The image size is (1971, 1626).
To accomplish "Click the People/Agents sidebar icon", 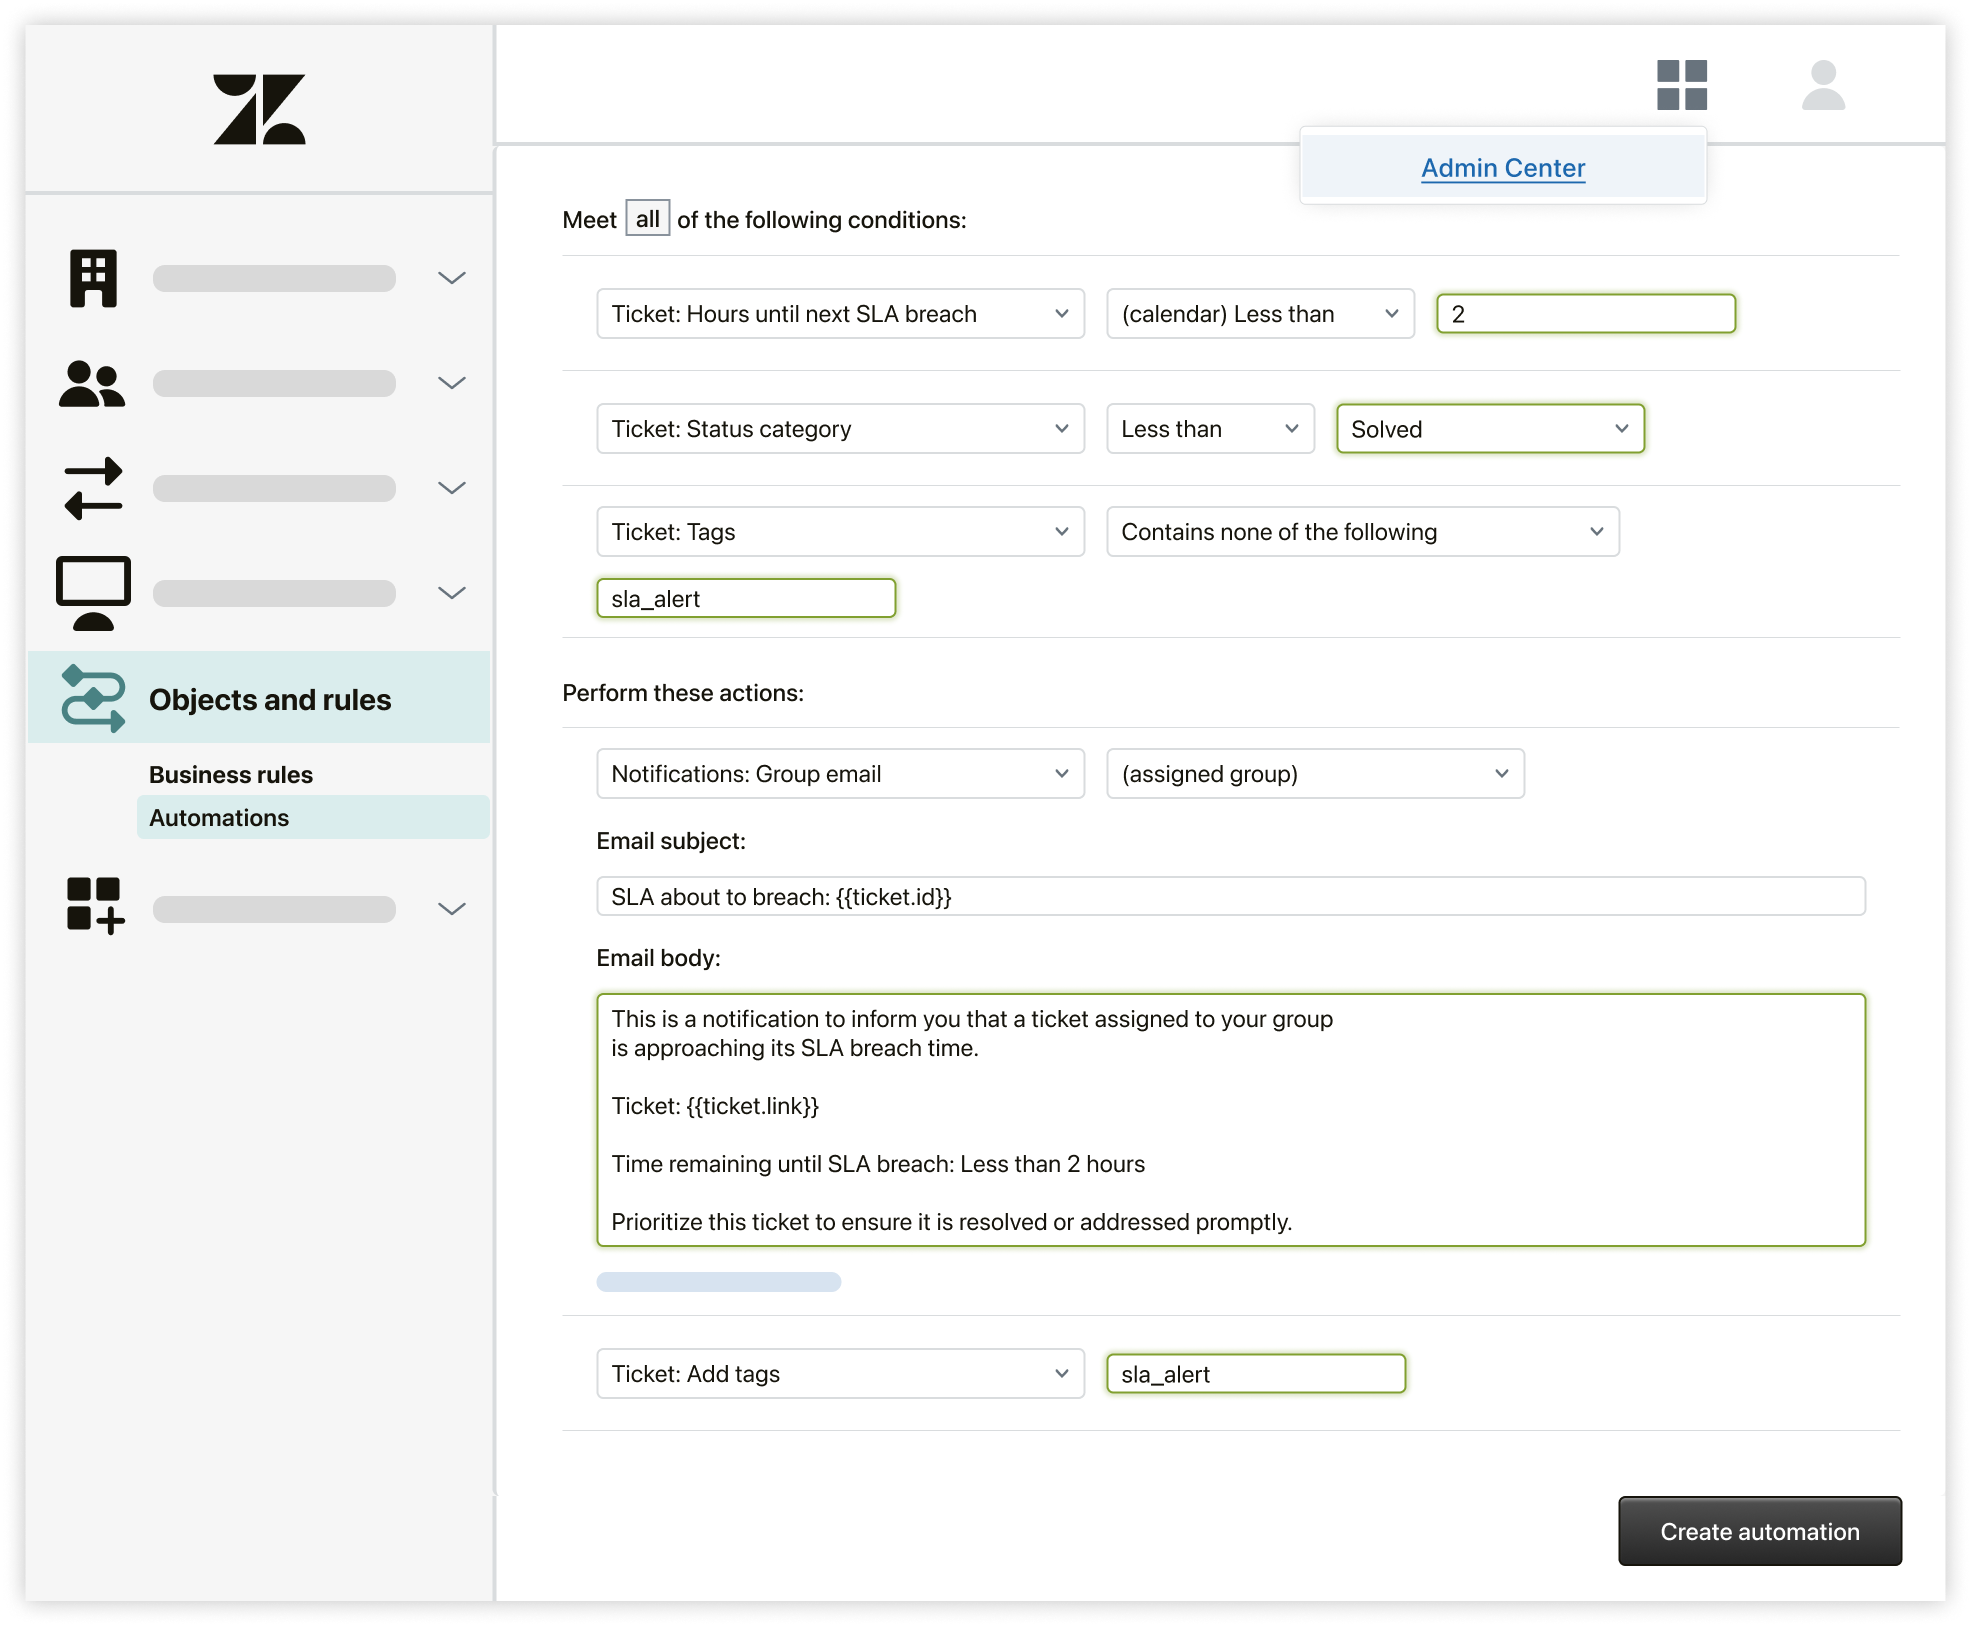I will 93,383.
